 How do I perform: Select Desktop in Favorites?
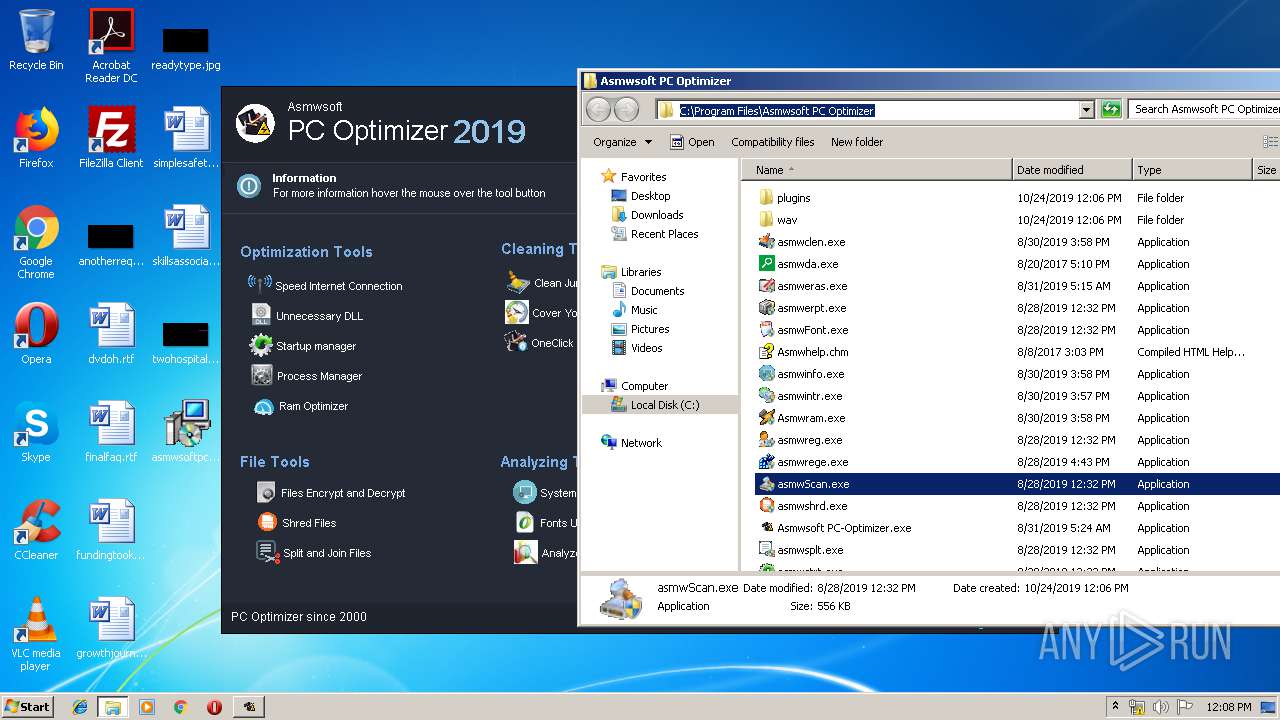(650, 196)
